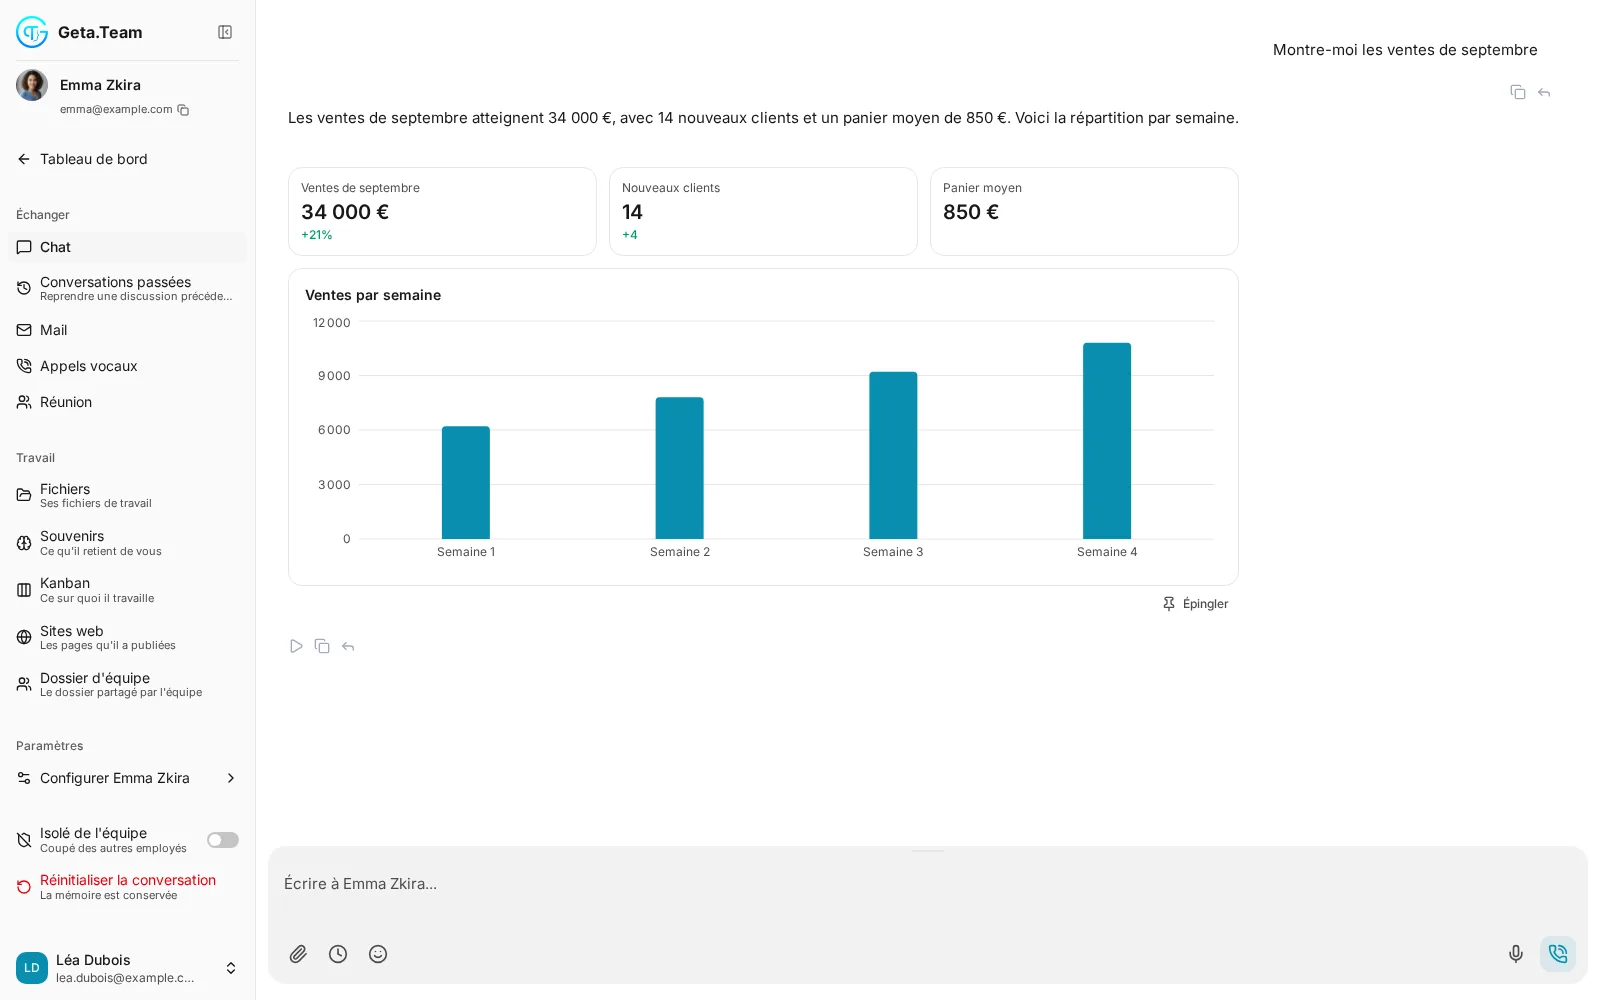Image resolution: width=1600 pixels, height=1000 pixels.
Task: Reply to the user message icon
Action: pyautogui.click(x=1544, y=92)
